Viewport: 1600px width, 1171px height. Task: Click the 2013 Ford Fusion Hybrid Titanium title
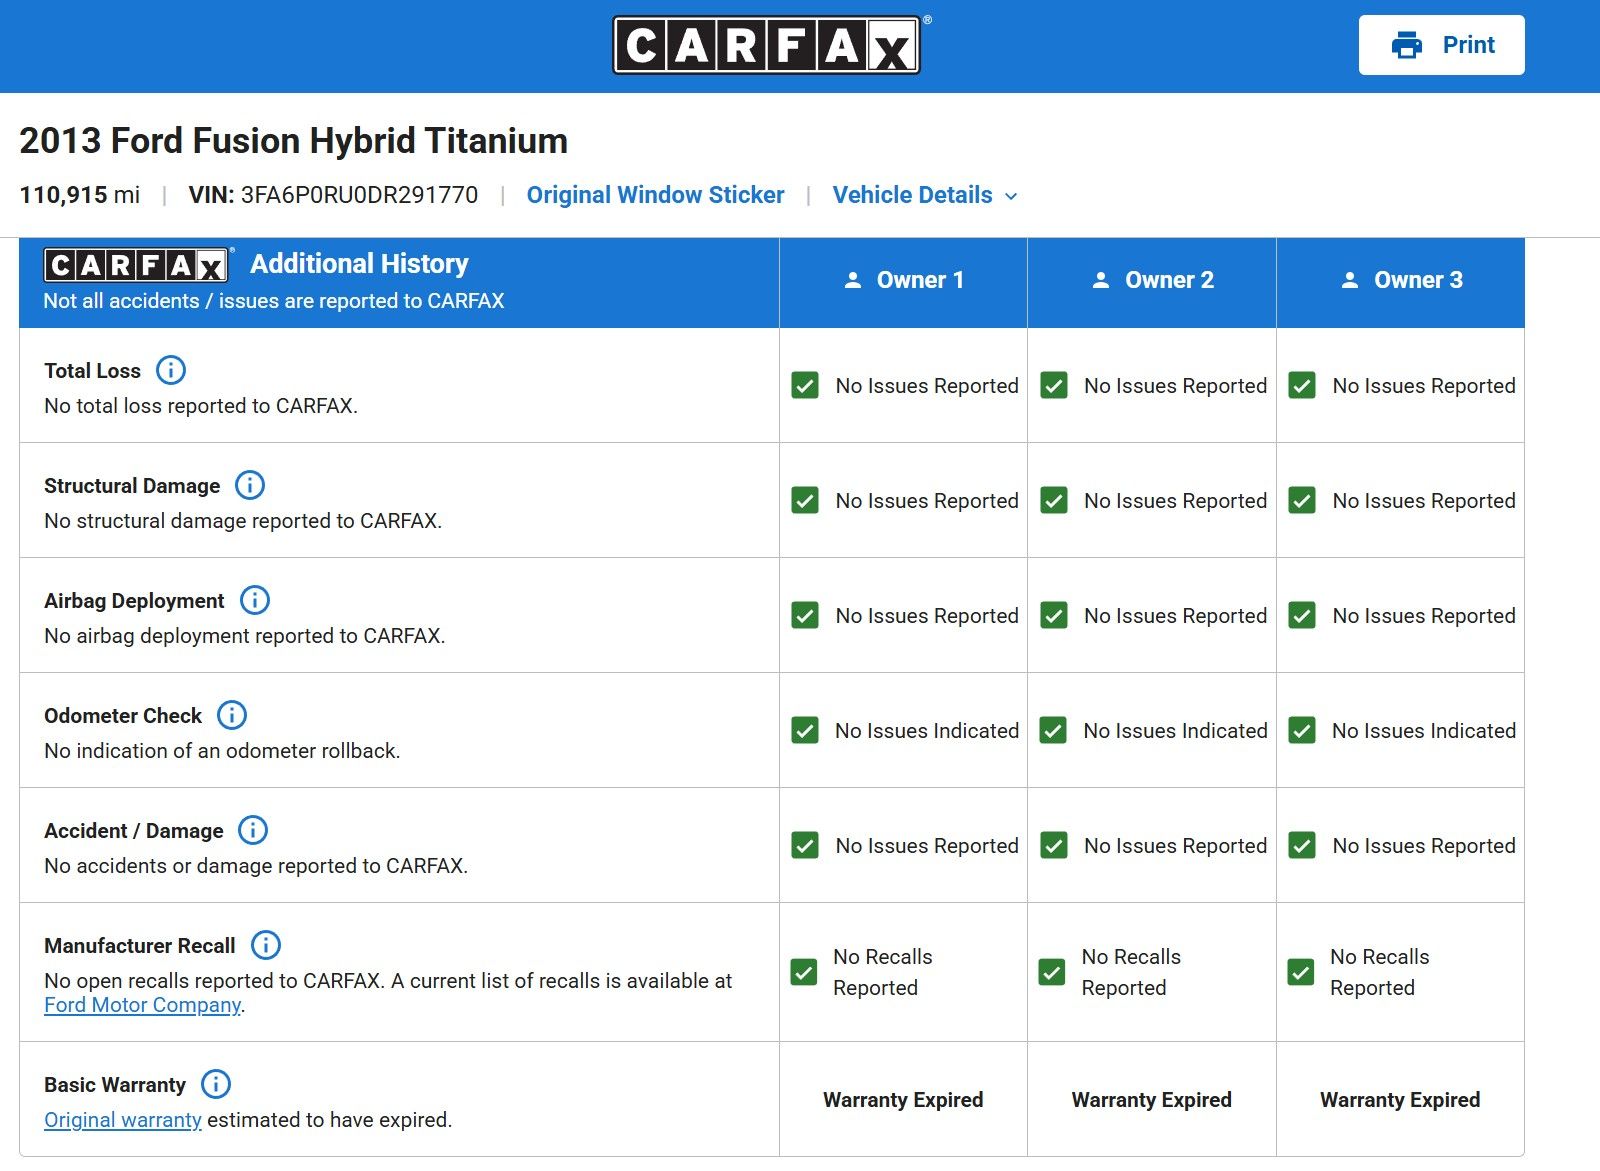[x=293, y=141]
